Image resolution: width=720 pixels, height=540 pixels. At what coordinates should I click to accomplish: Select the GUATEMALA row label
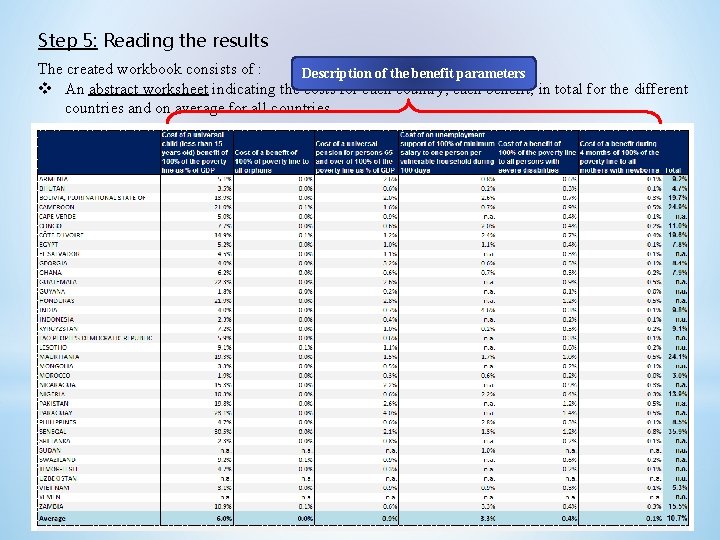click(58, 282)
